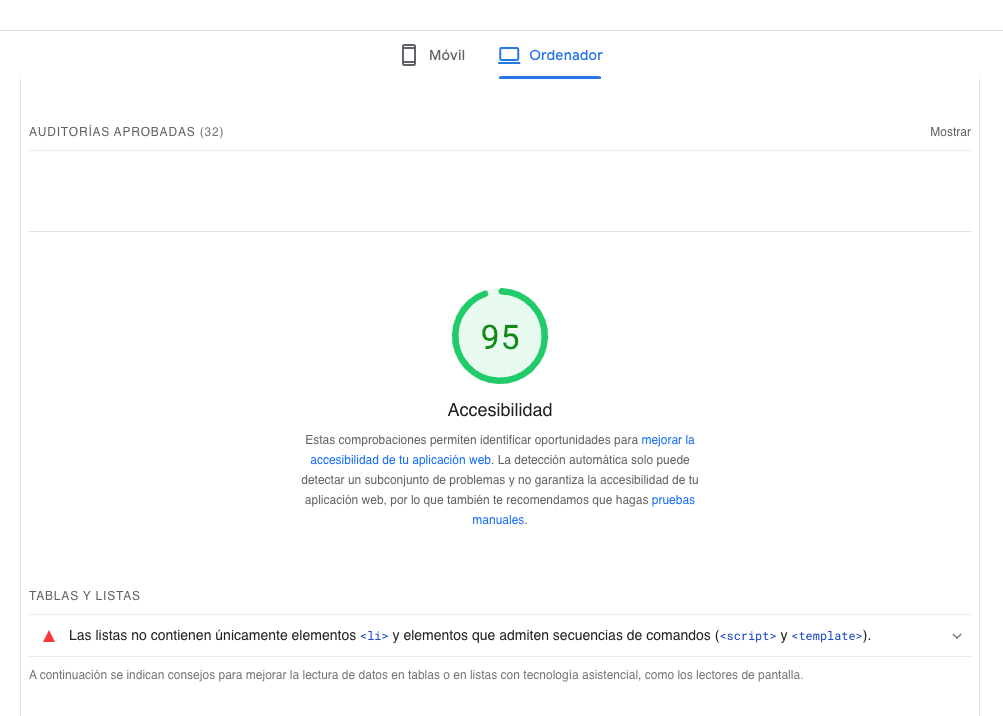This screenshot has height=716, width=1003.
Task: Click the <template> code tag in audit
Action: (x=827, y=636)
